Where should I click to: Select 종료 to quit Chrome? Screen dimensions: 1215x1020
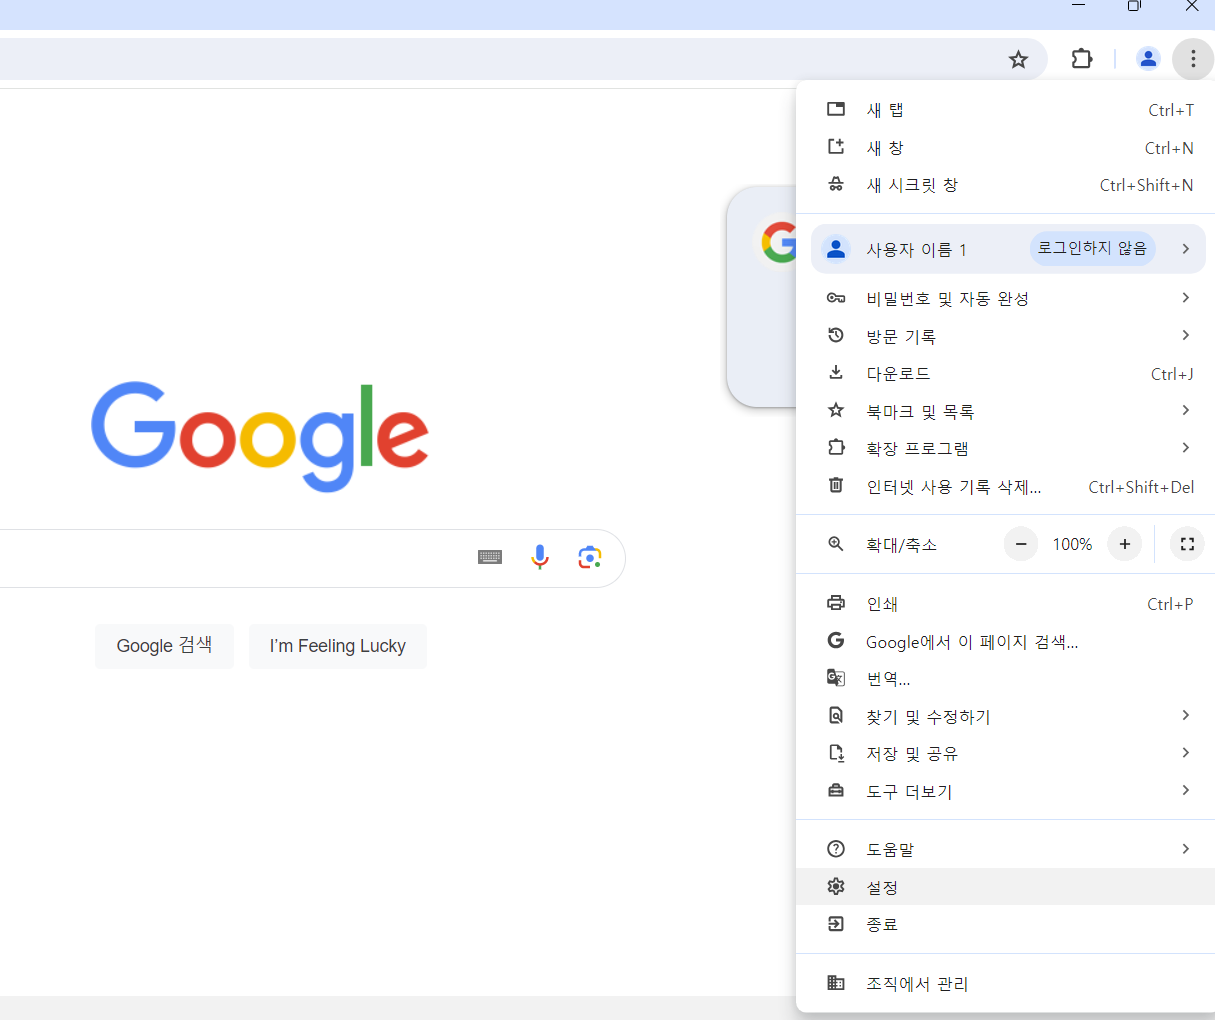(1005, 924)
